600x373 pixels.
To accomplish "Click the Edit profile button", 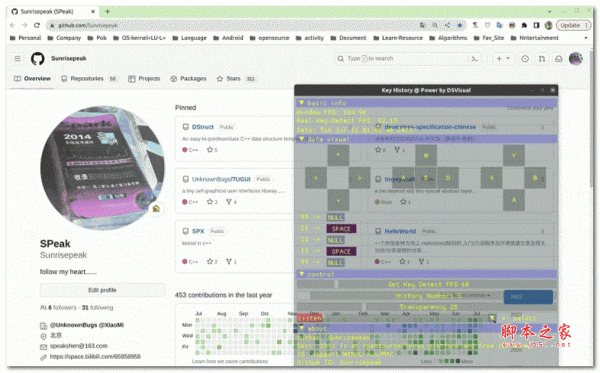I will click(x=103, y=290).
